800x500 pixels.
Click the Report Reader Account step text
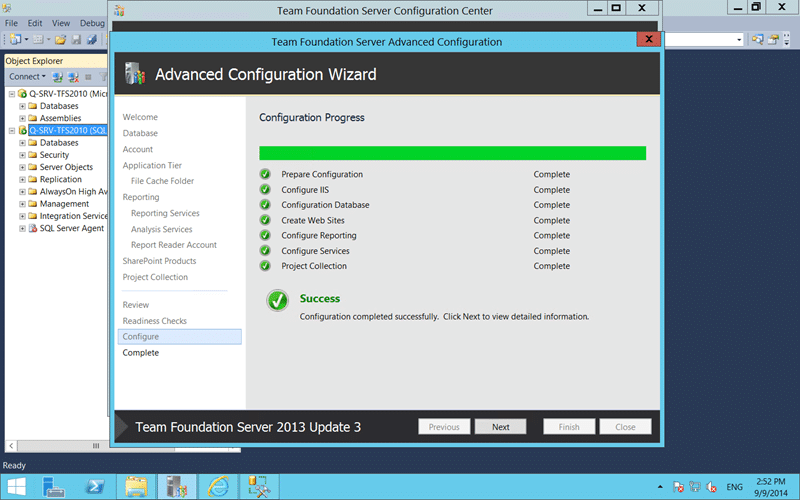pyautogui.click(x=173, y=244)
